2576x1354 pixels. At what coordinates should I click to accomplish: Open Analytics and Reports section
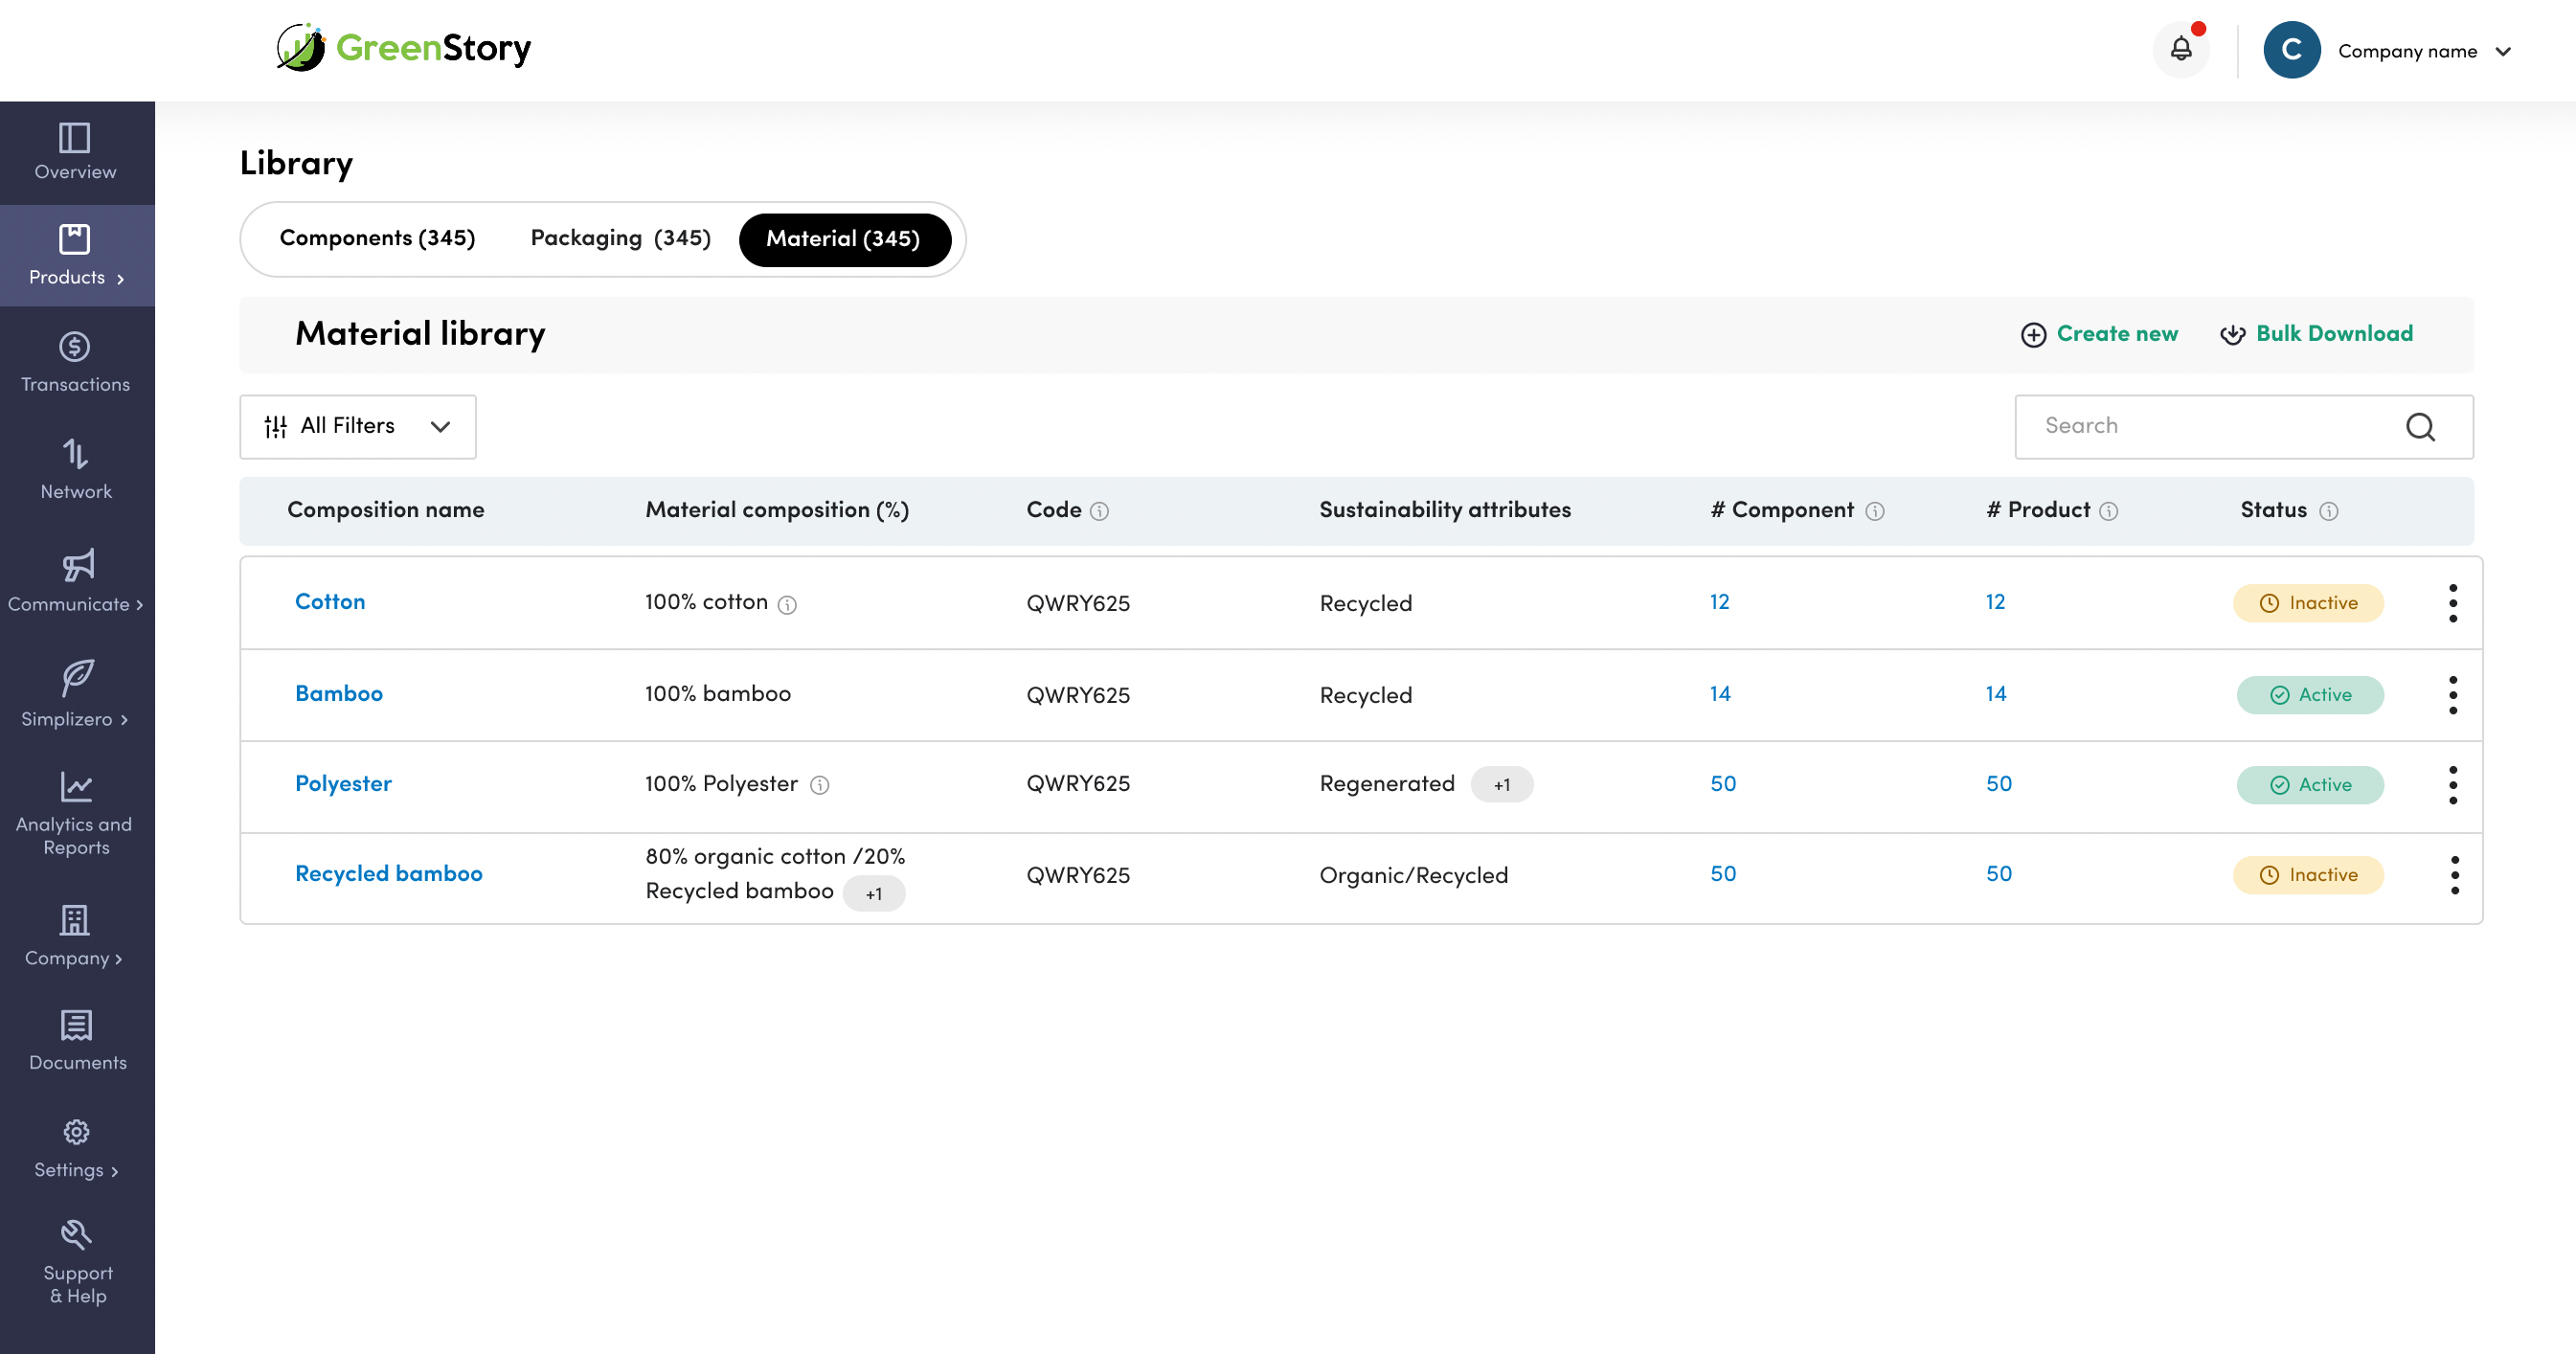[75, 812]
